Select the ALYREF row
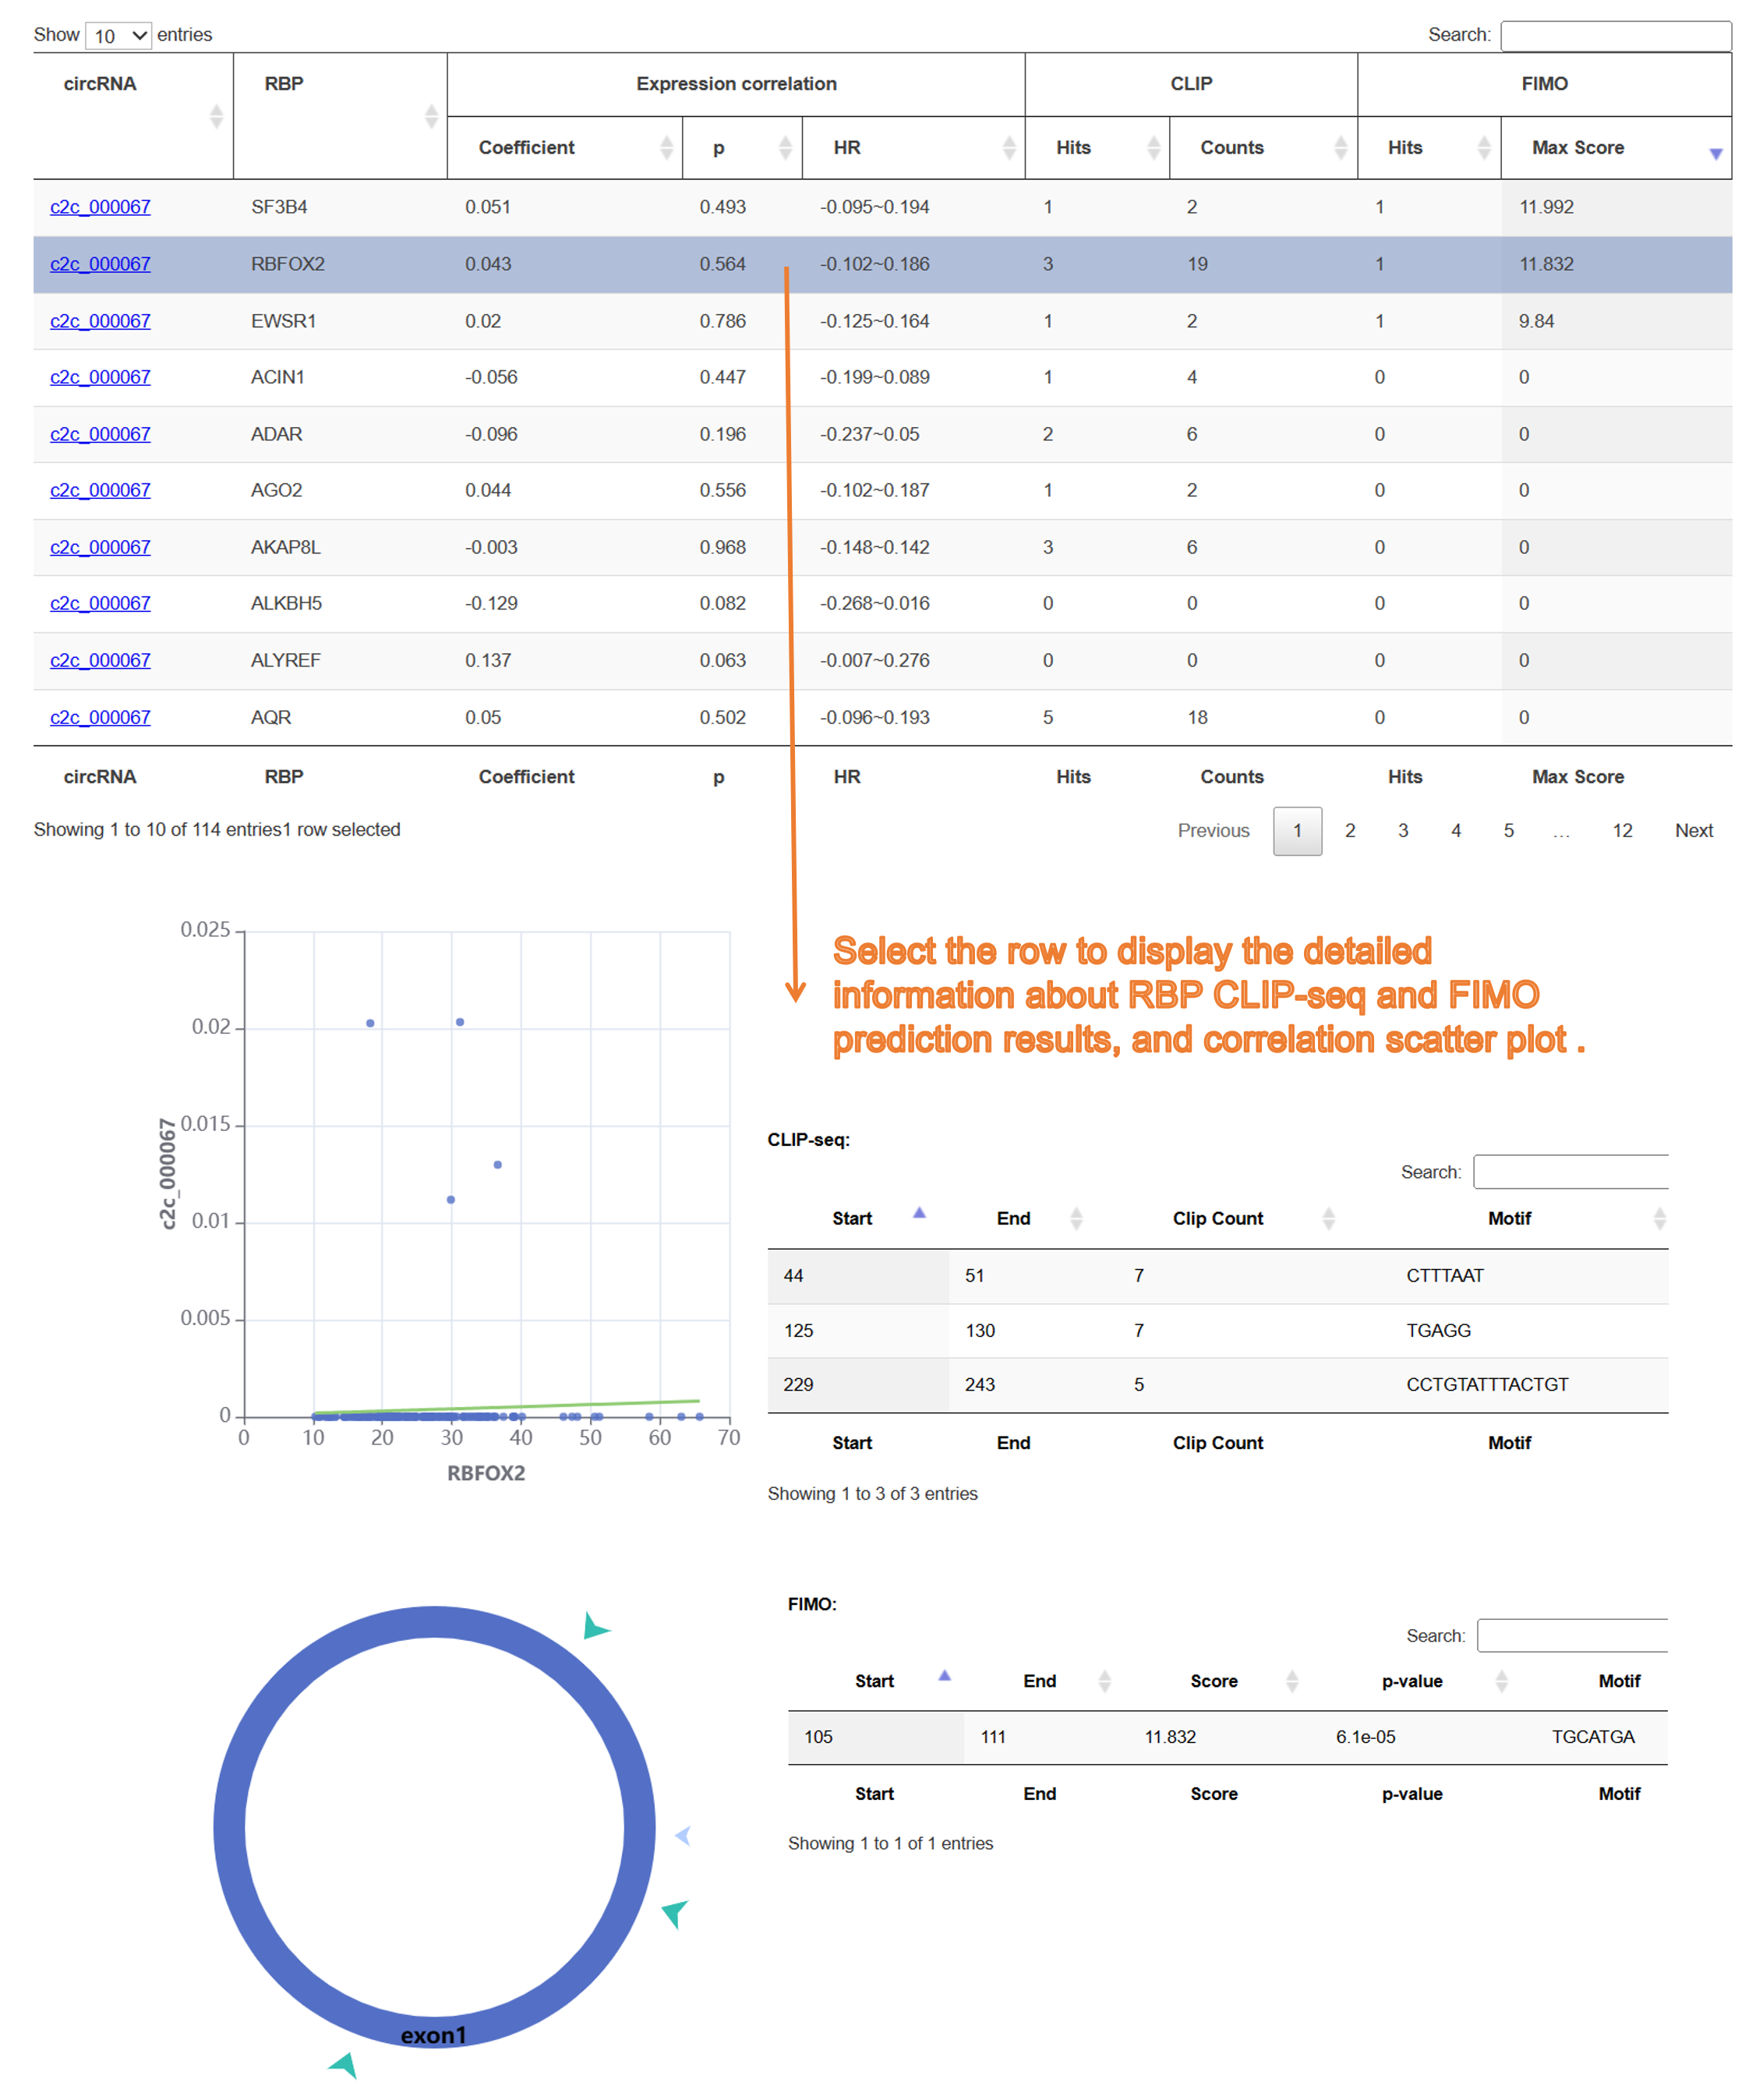This screenshot has width=1763, height=2100. [x=882, y=660]
